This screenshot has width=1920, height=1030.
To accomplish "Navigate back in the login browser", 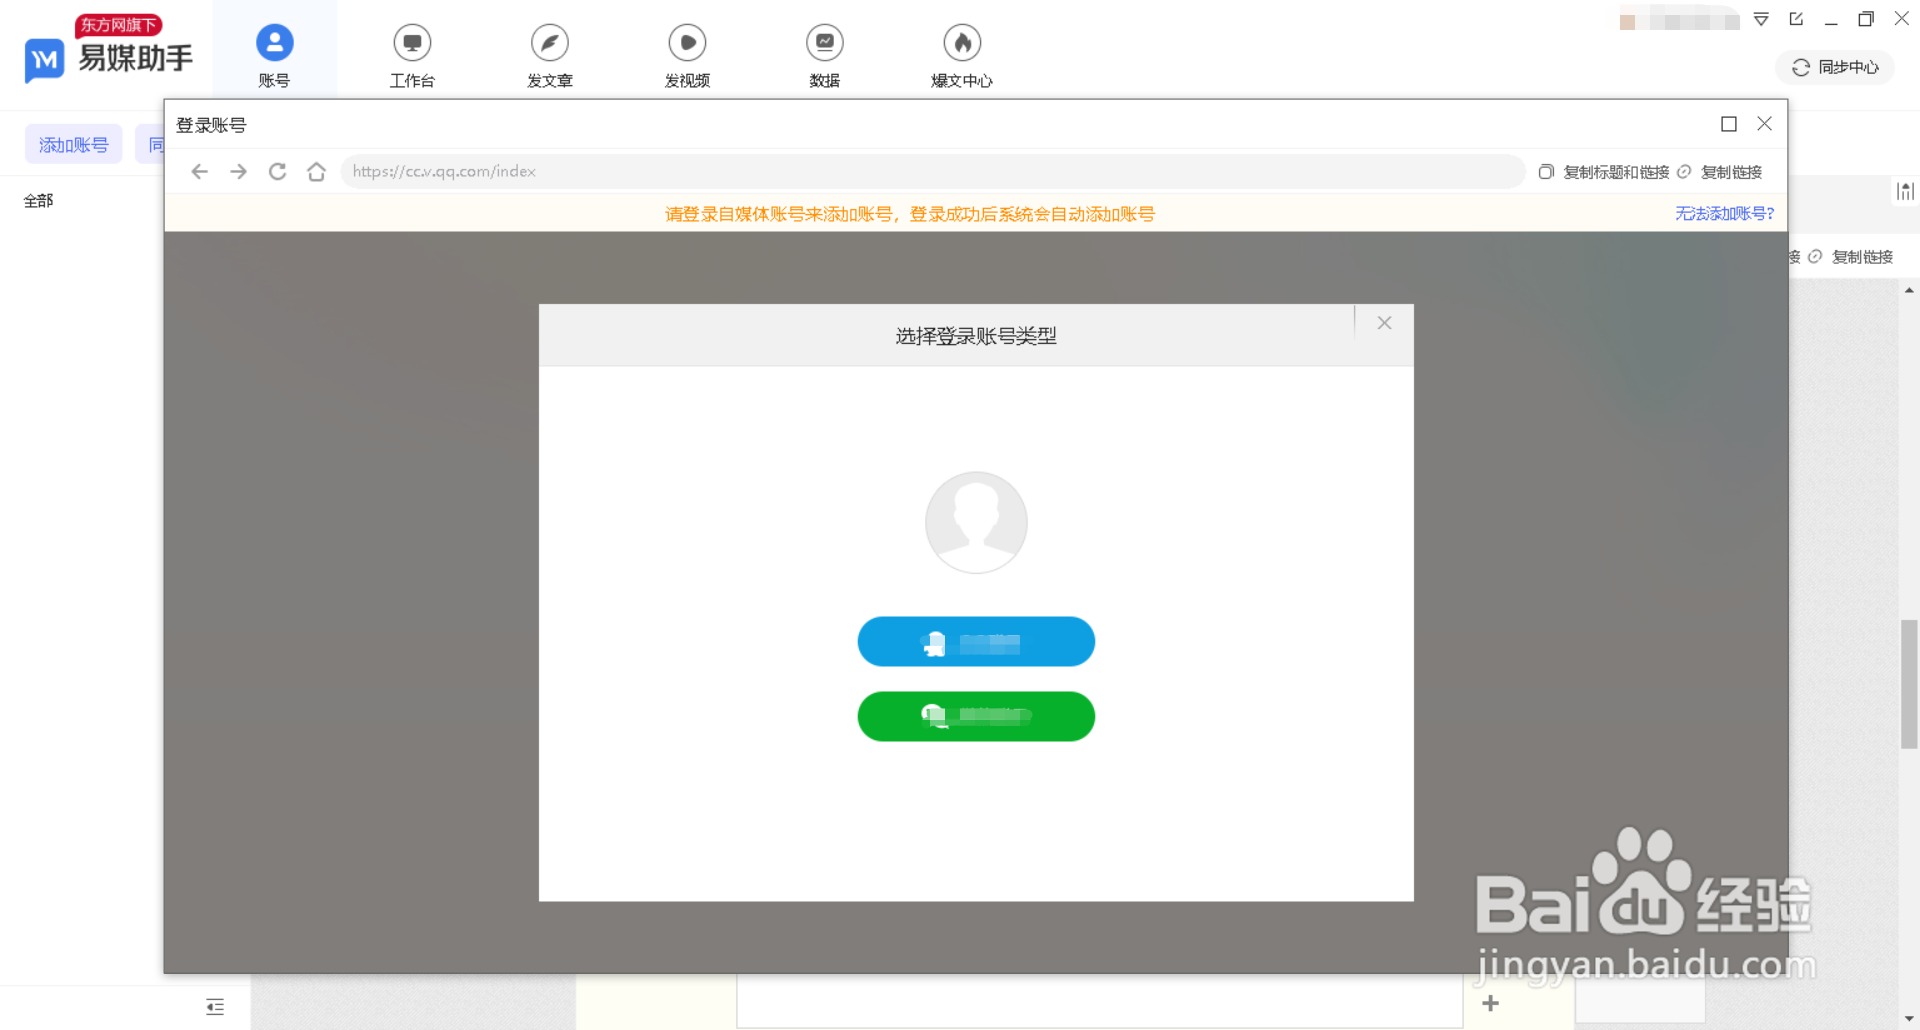I will [x=199, y=171].
